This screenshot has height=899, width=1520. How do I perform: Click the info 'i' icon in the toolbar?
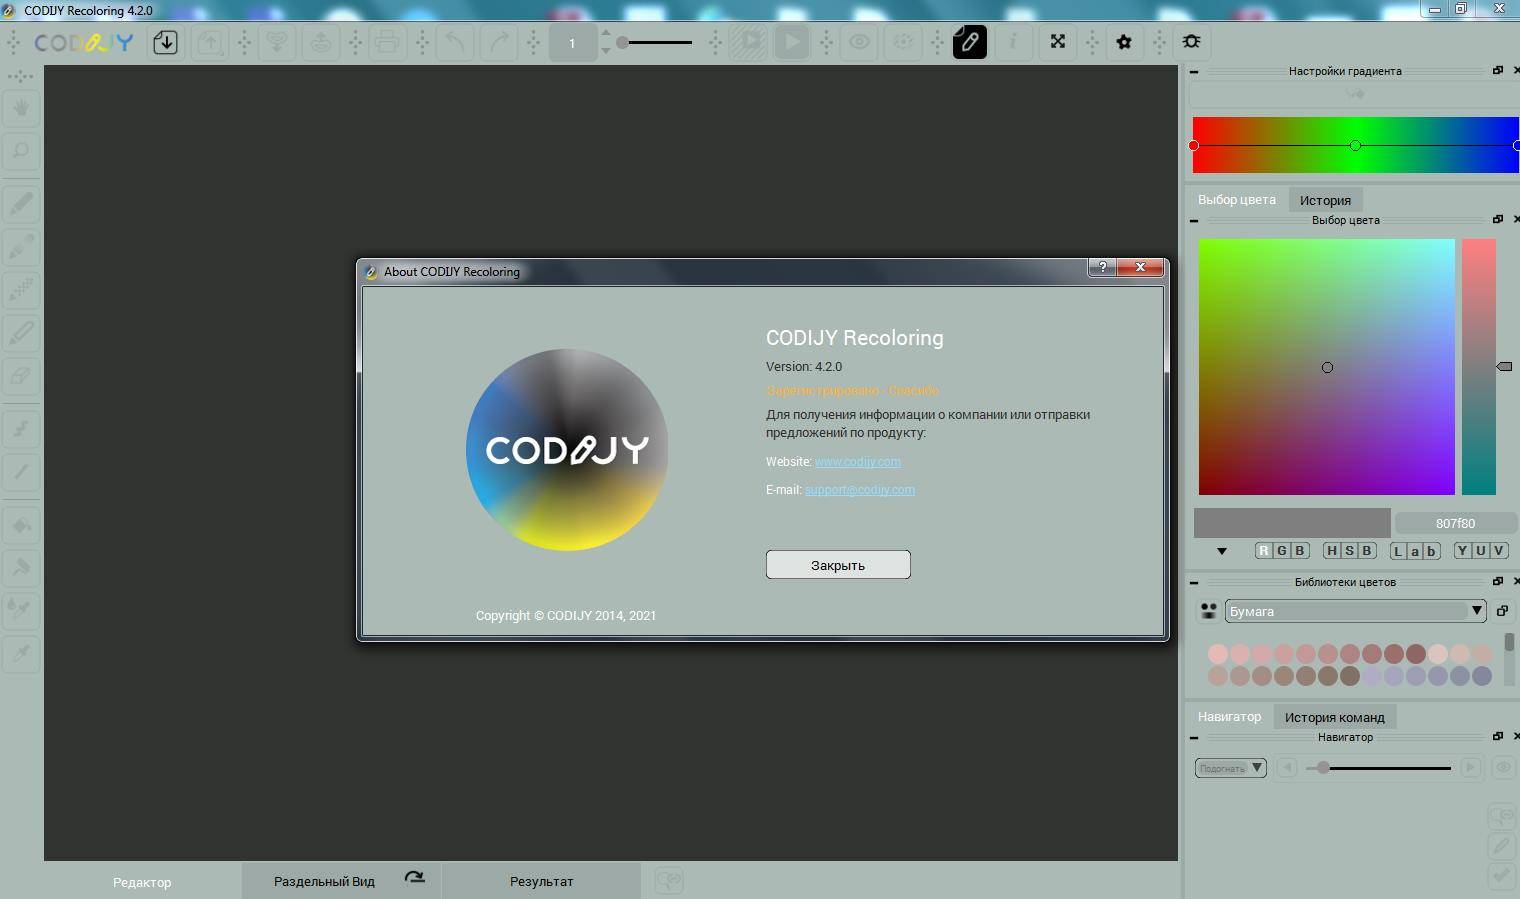click(x=1013, y=42)
